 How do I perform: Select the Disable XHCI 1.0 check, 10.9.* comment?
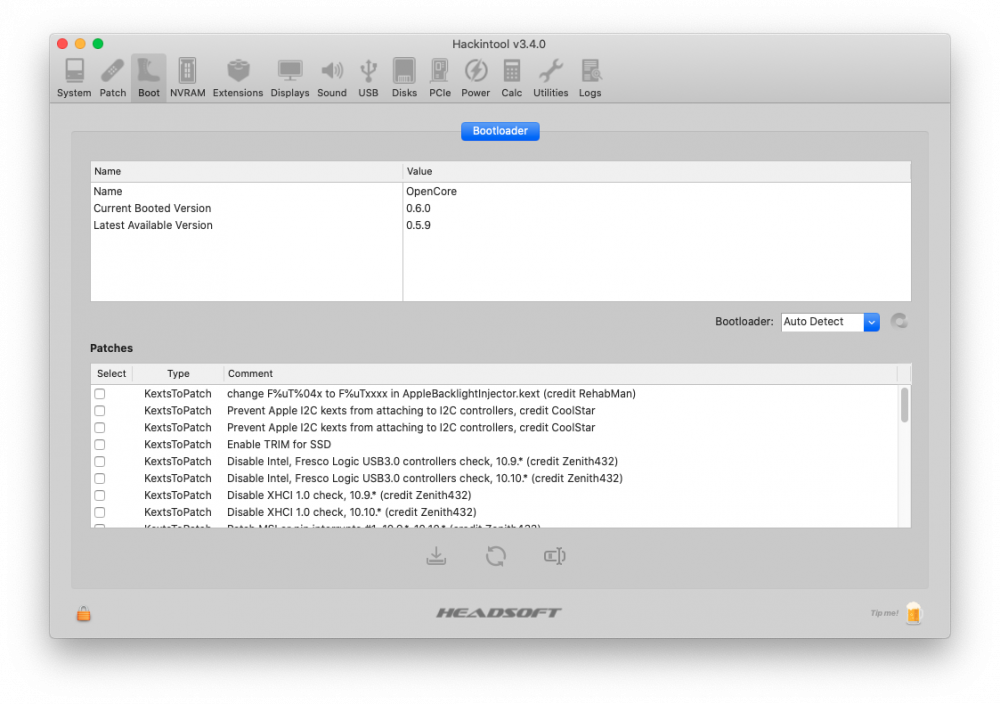[349, 495]
